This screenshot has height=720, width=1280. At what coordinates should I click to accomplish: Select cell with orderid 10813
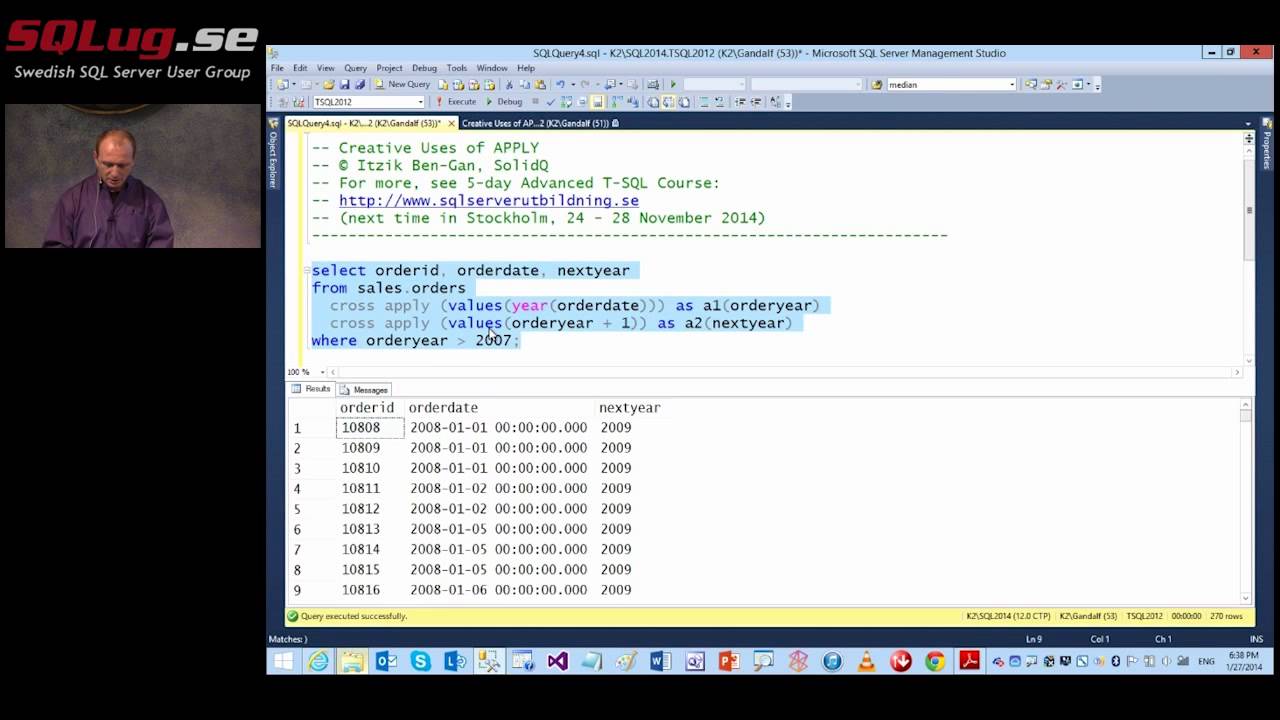[370, 529]
